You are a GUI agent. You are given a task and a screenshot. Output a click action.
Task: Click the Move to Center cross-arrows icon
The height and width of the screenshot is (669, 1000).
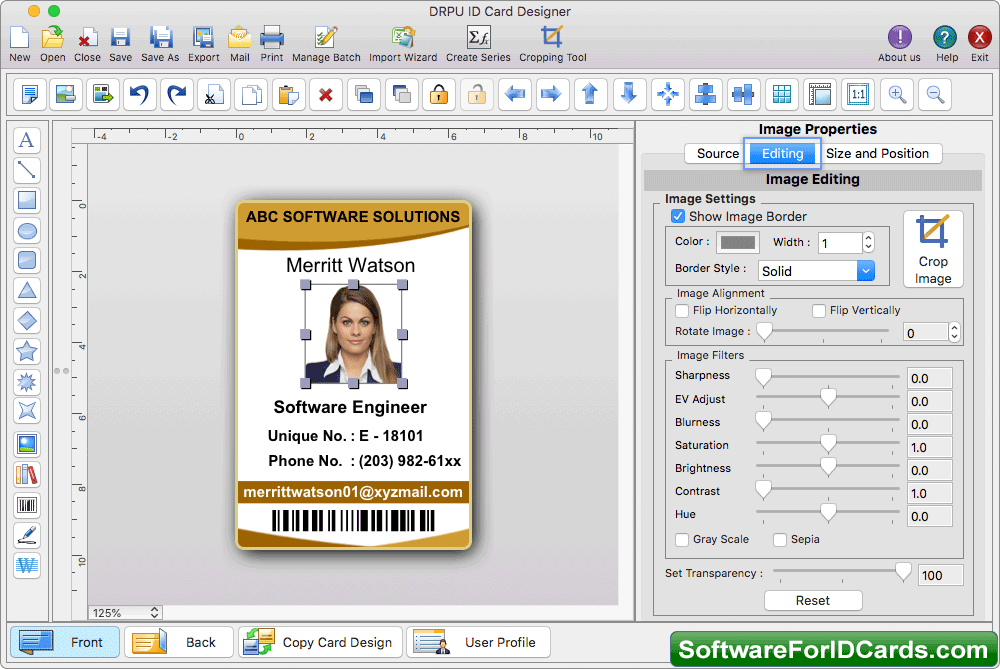(x=668, y=94)
